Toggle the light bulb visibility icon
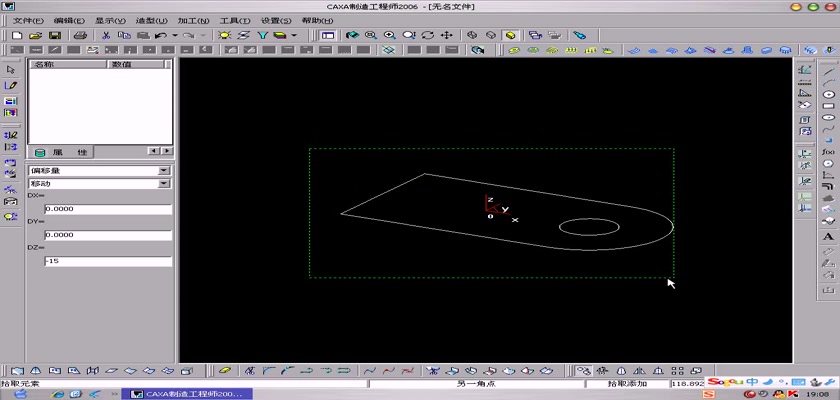 [224, 35]
